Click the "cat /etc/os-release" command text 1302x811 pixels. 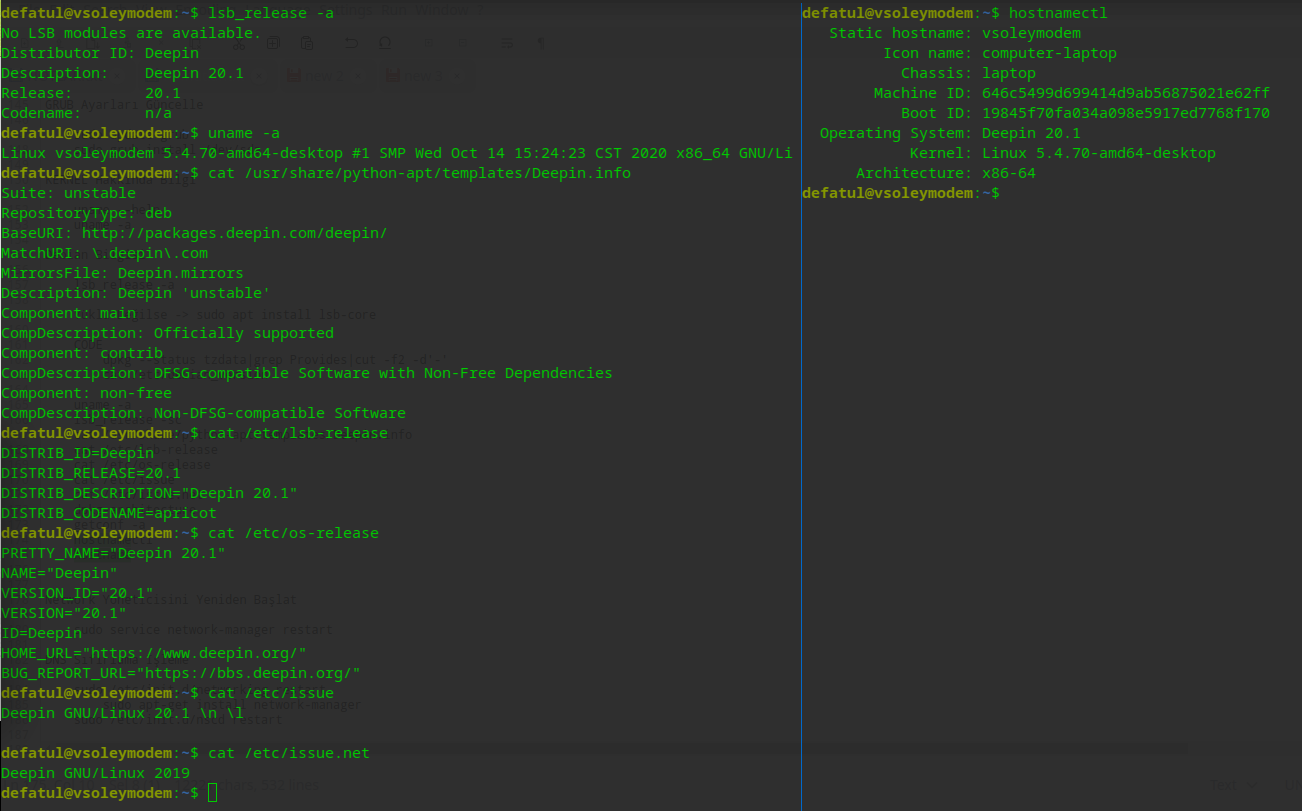tap(293, 533)
